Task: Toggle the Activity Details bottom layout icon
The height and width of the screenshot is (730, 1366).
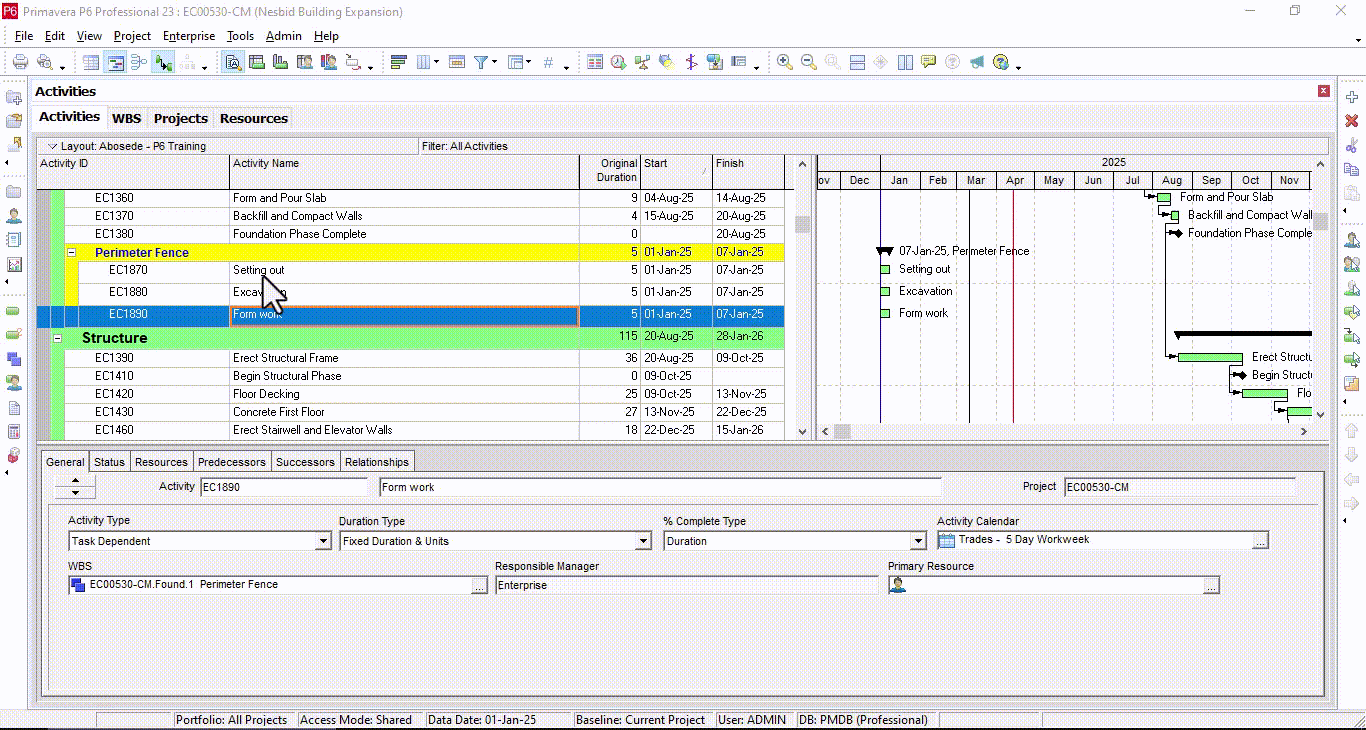Action: point(233,62)
